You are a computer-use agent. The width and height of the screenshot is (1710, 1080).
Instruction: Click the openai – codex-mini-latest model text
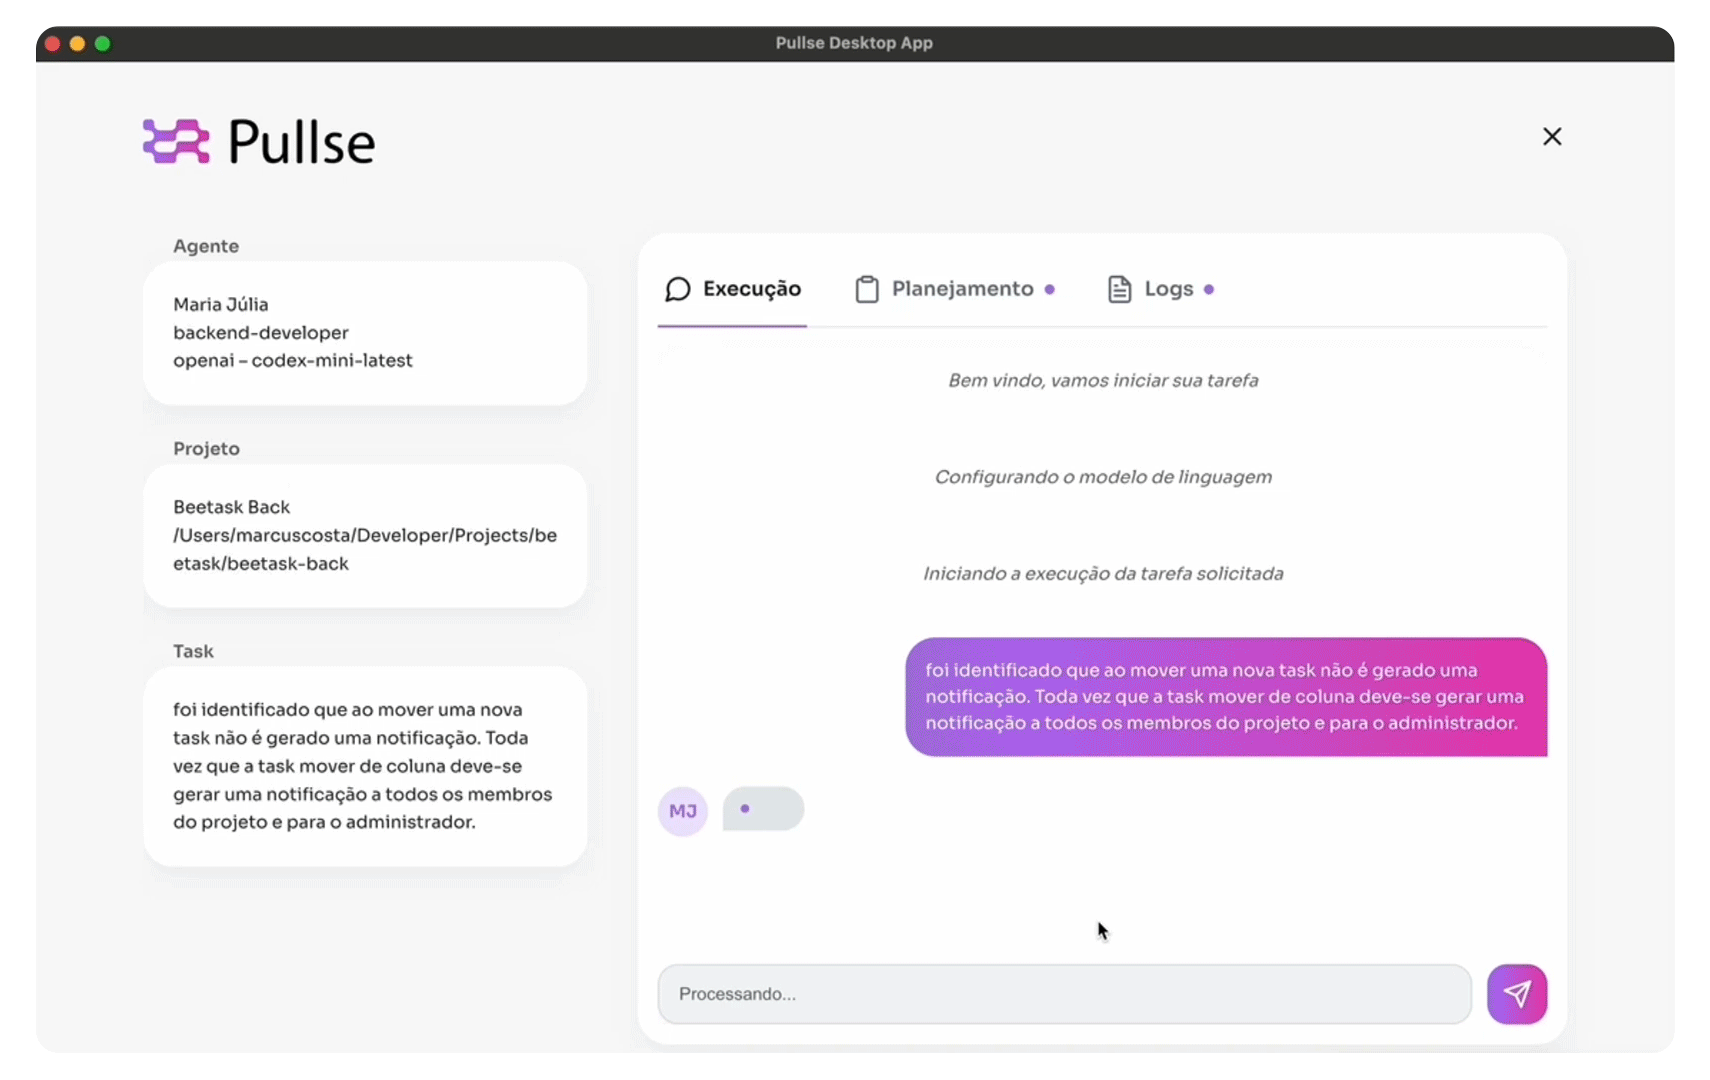[293, 360]
